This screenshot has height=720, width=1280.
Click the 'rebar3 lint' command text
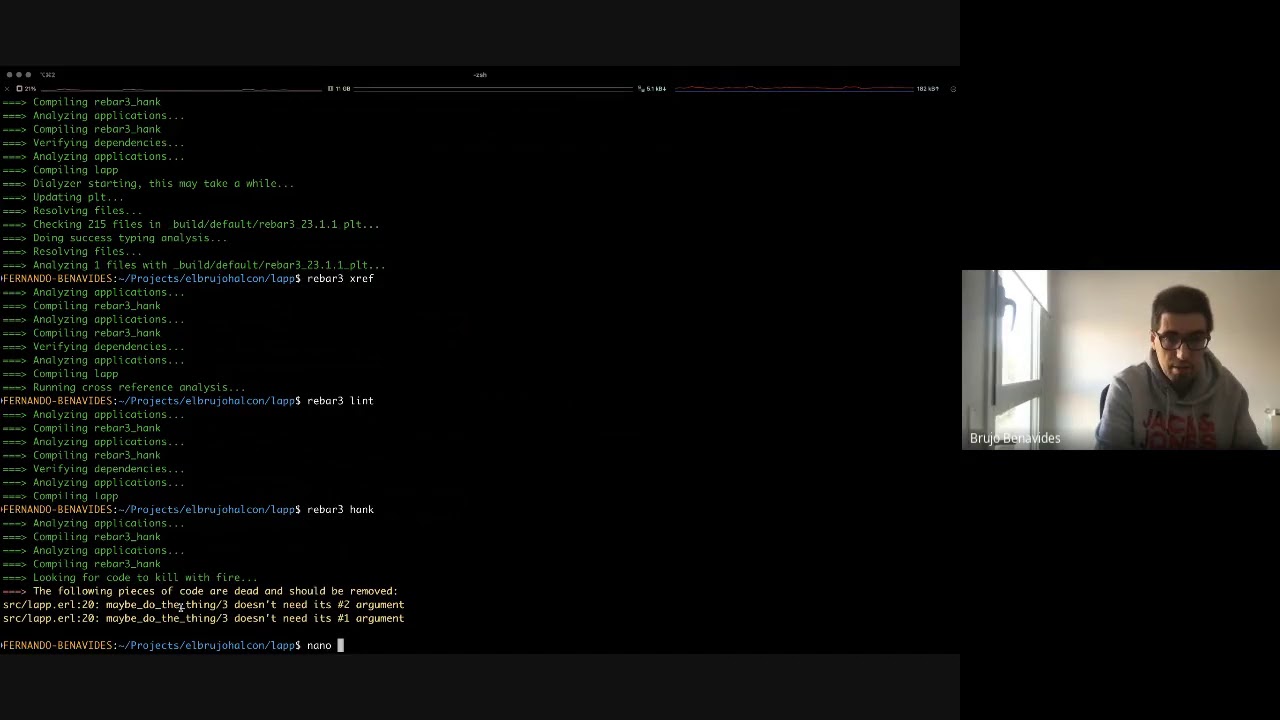coord(340,401)
